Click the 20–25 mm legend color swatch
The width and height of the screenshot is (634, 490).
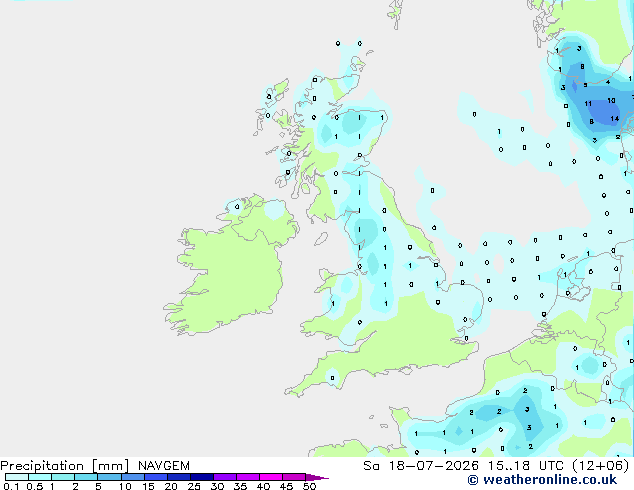point(178,477)
